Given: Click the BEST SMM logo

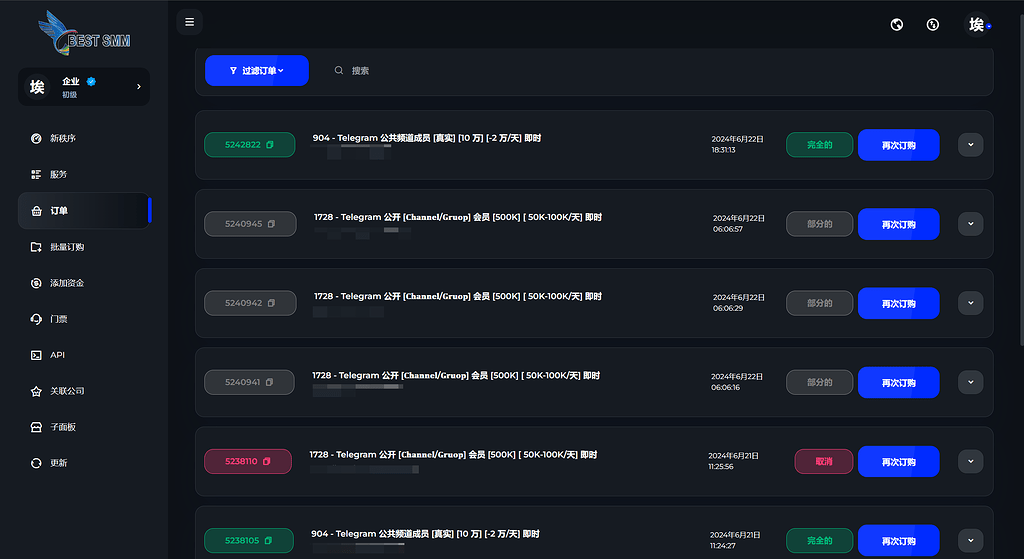Looking at the screenshot, I should pos(84,34).
